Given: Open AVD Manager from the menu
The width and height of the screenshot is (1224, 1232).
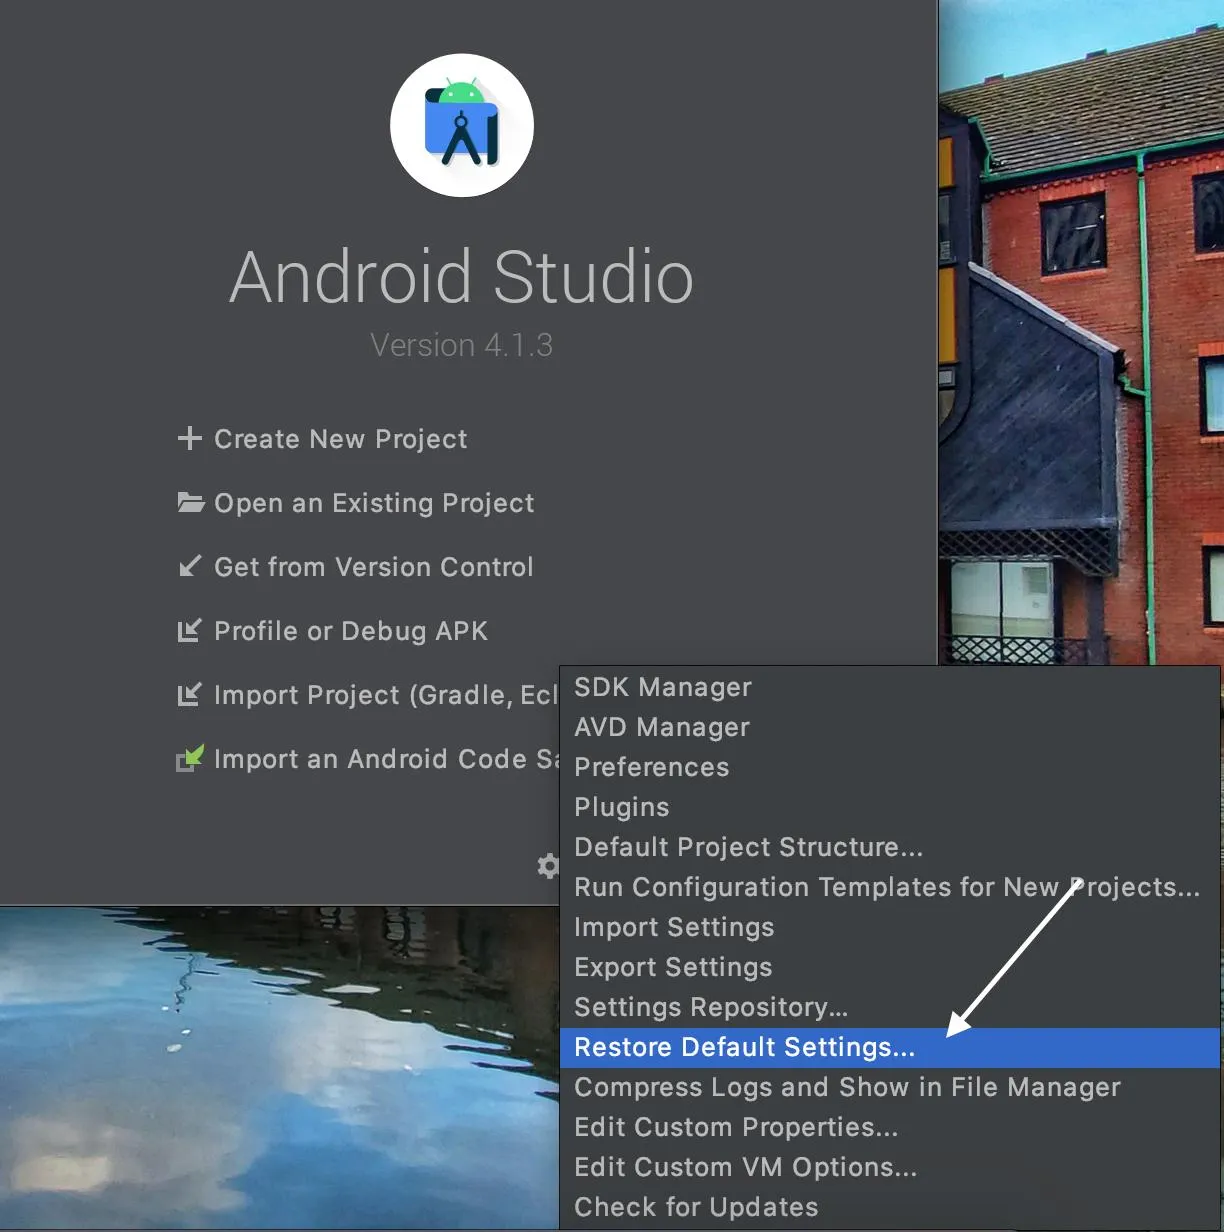Looking at the screenshot, I should (x=890, y=727).
